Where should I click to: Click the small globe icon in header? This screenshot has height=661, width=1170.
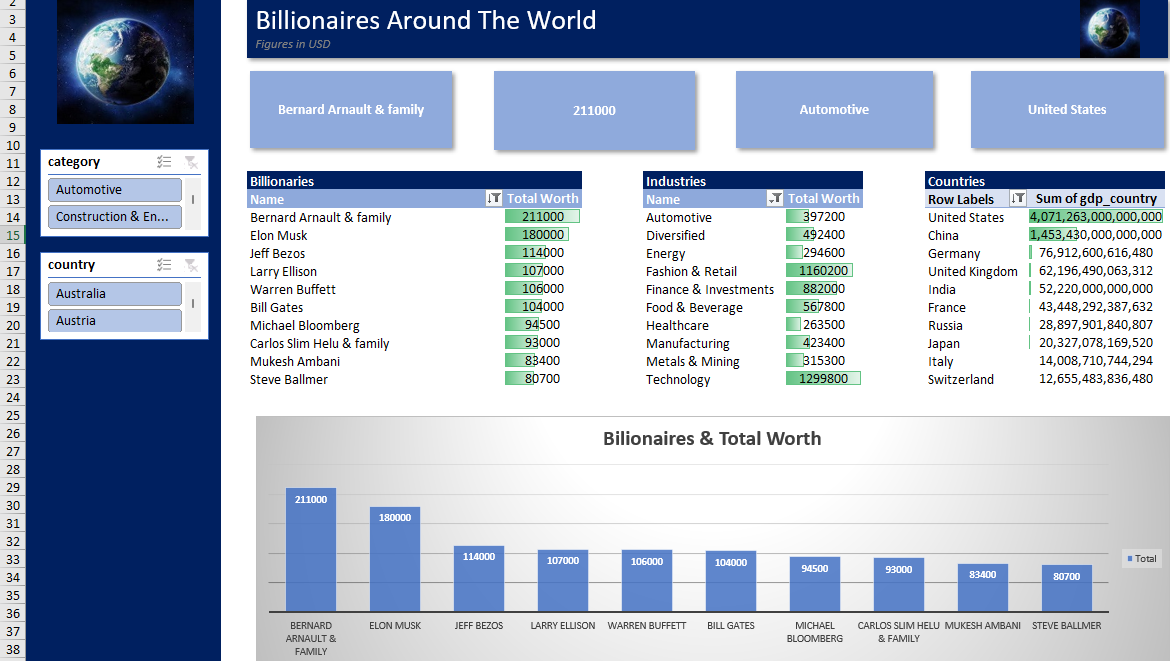pyautogui.click(x=1109, y=29)
